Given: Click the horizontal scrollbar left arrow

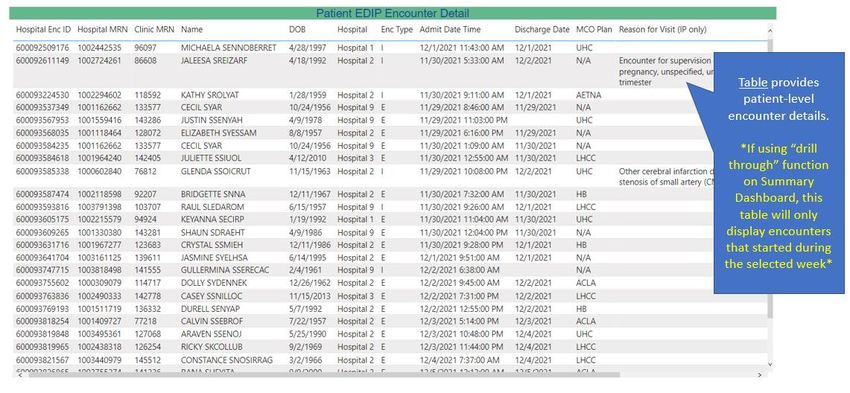Looking at the screenshot, I should pos(20,375).
